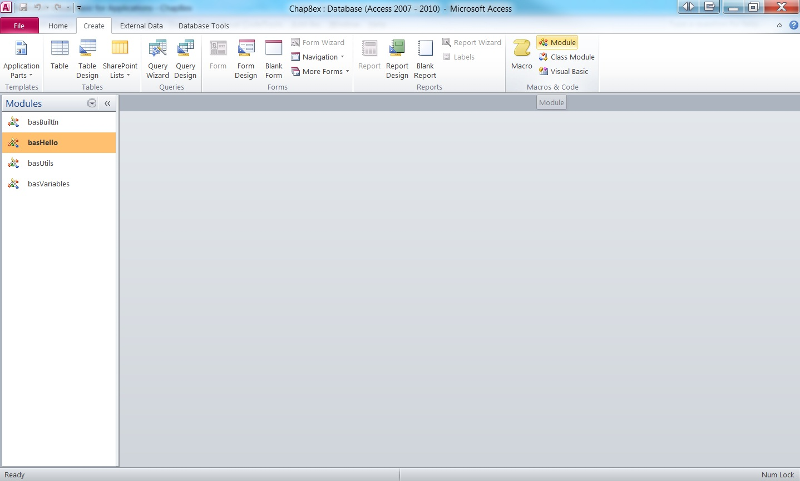800x481 pixels.
Task: Select the basUtils module
Action: click(59, 163)
